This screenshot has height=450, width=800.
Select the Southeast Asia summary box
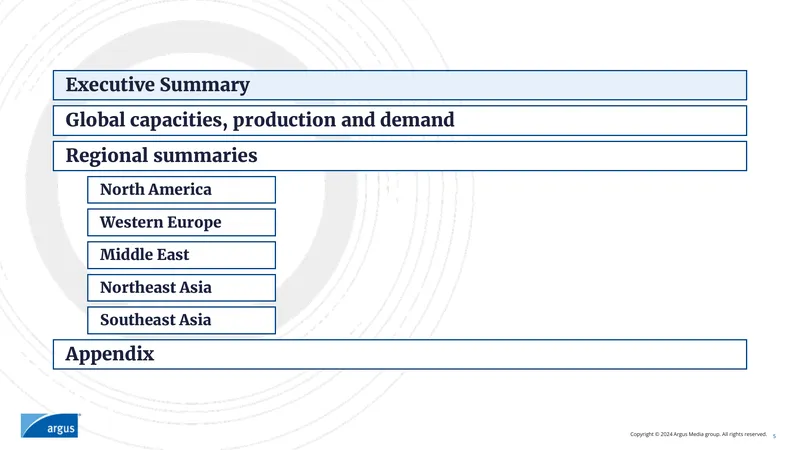pyautogui.click(x=181, y=320)
